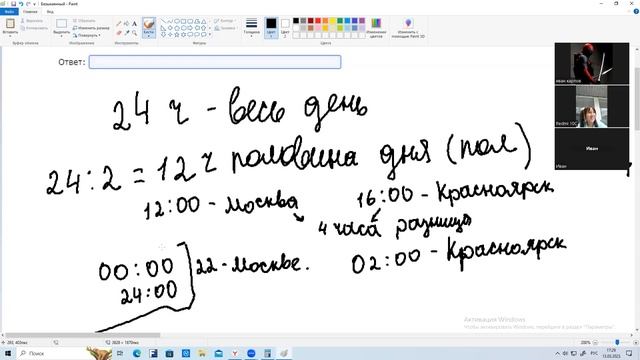Click the Crop (Обрезать) button
The height and width of the screenshot is (360, 640).
point(84,20)
